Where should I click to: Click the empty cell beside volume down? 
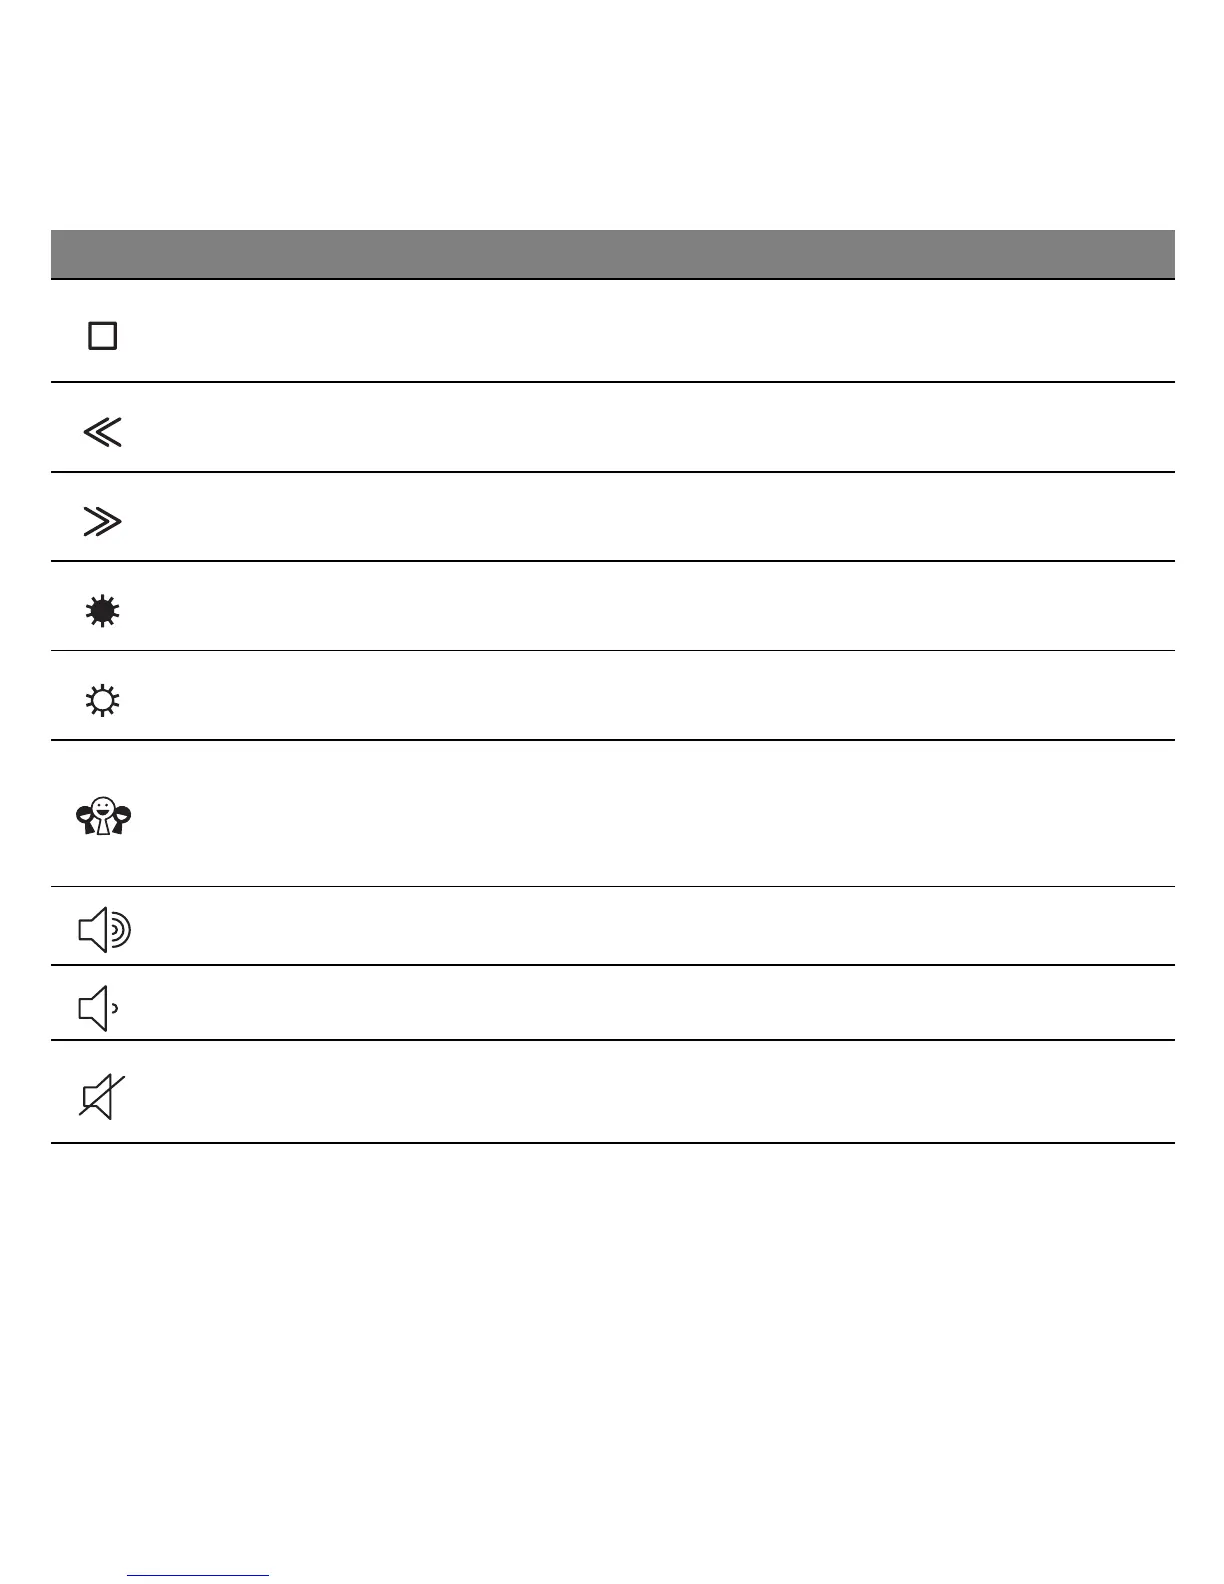[x=664, y=1003]
